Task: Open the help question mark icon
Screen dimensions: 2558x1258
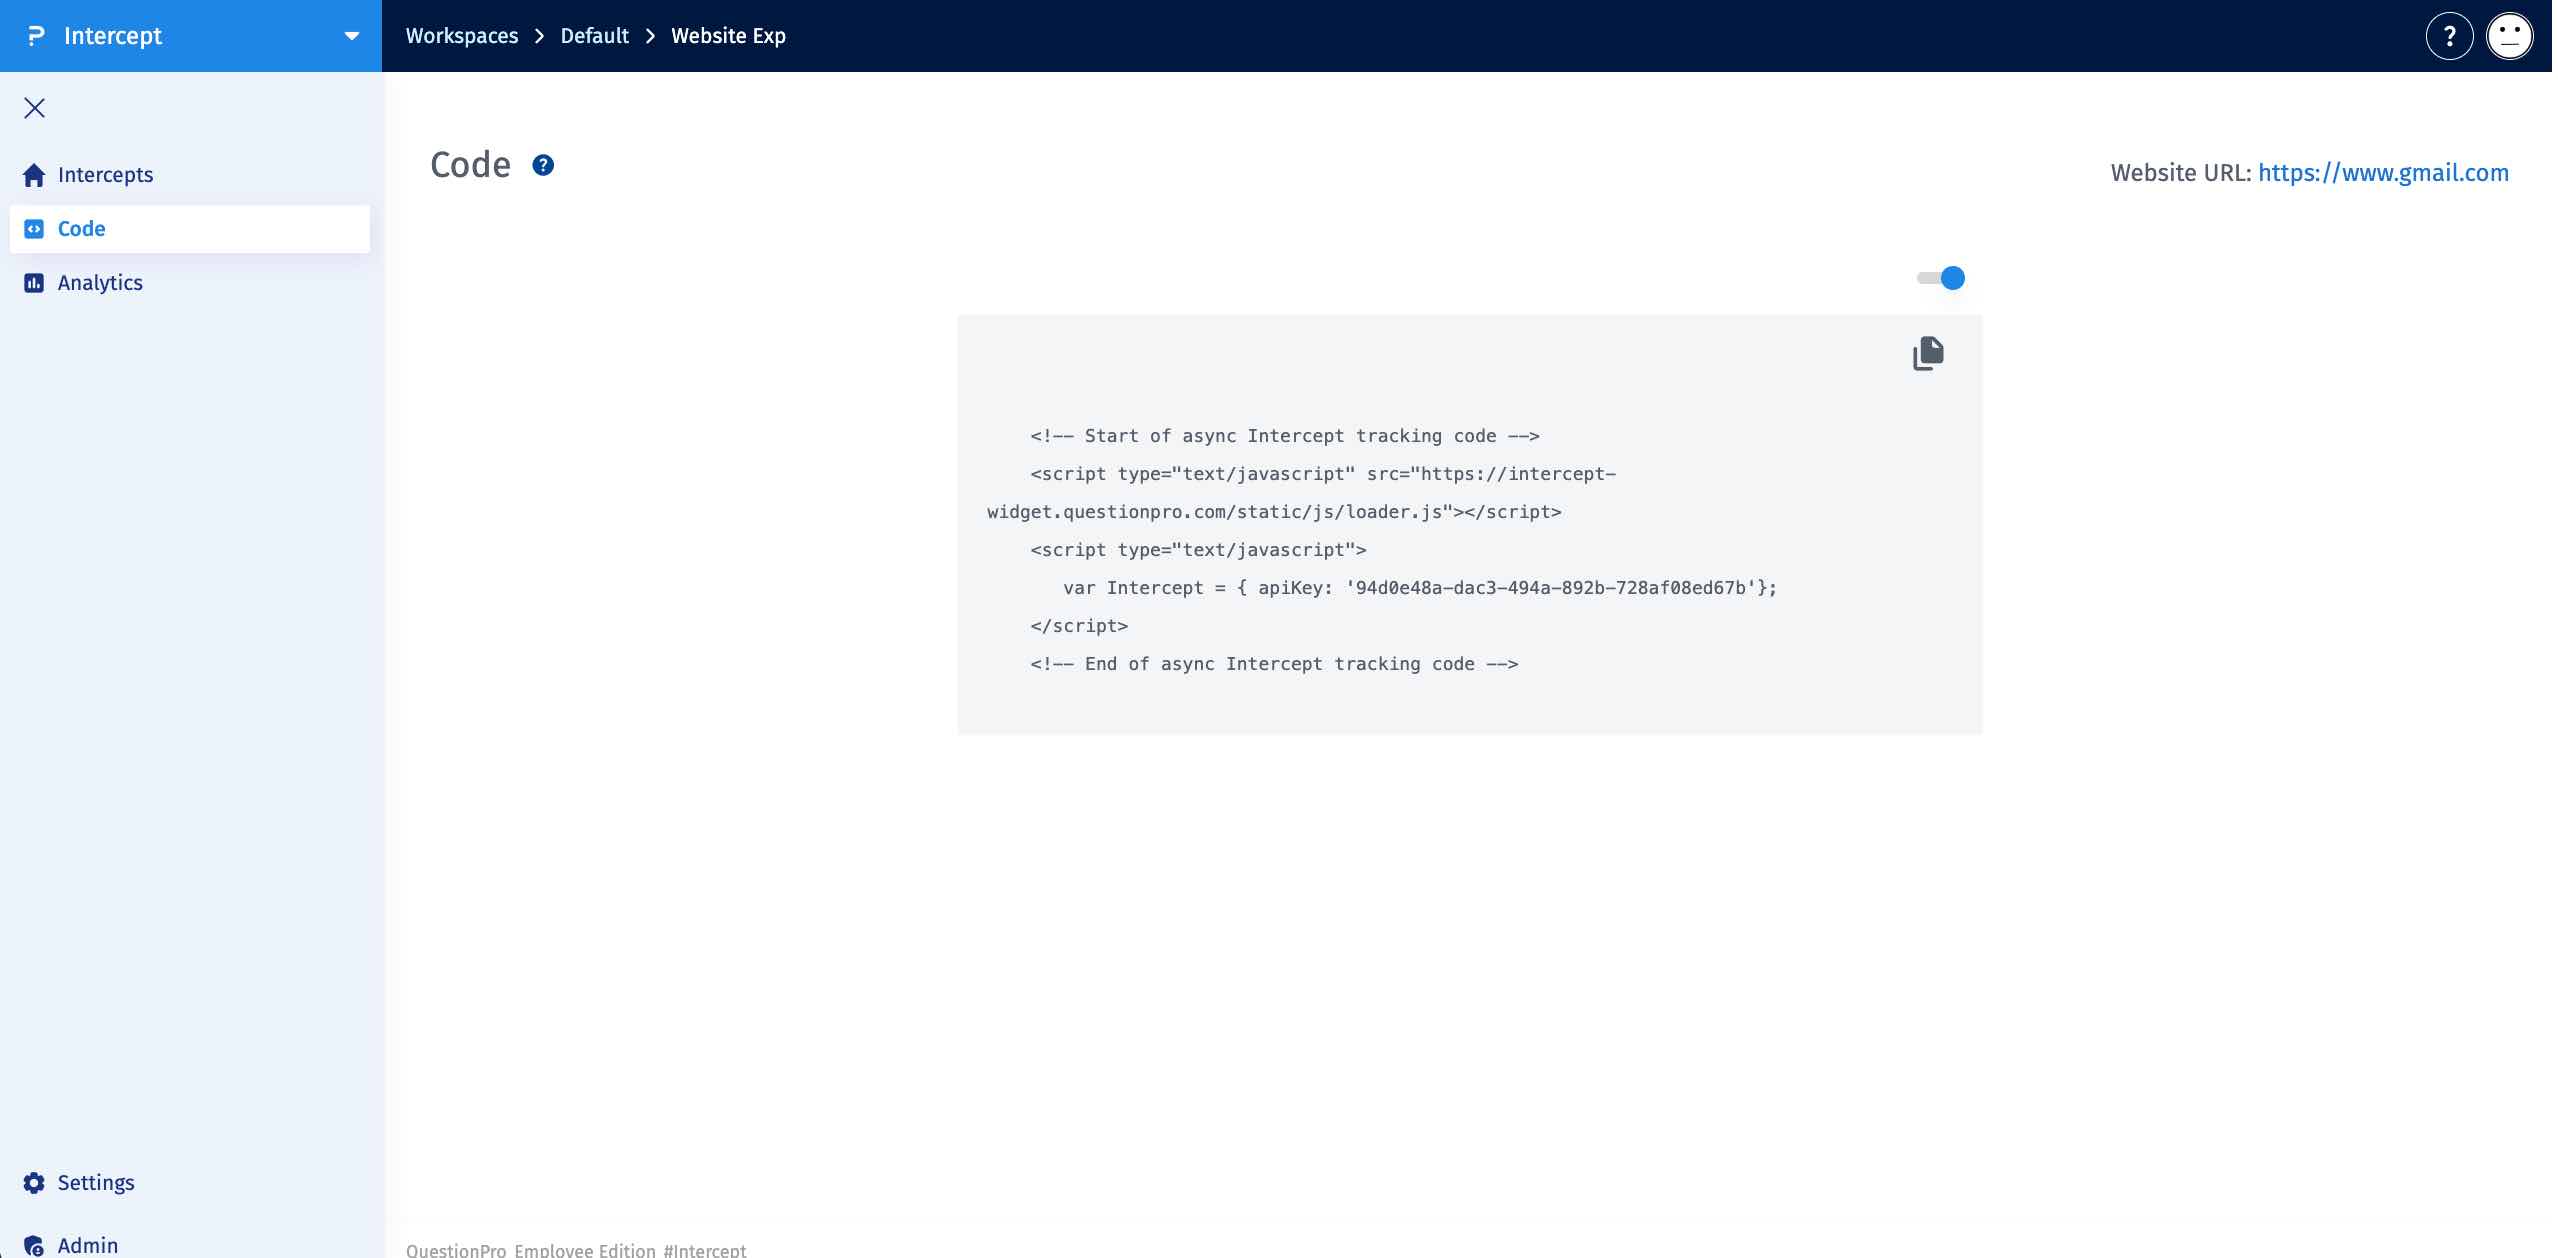Action: pyautogui.click(x=2447, y=35)
